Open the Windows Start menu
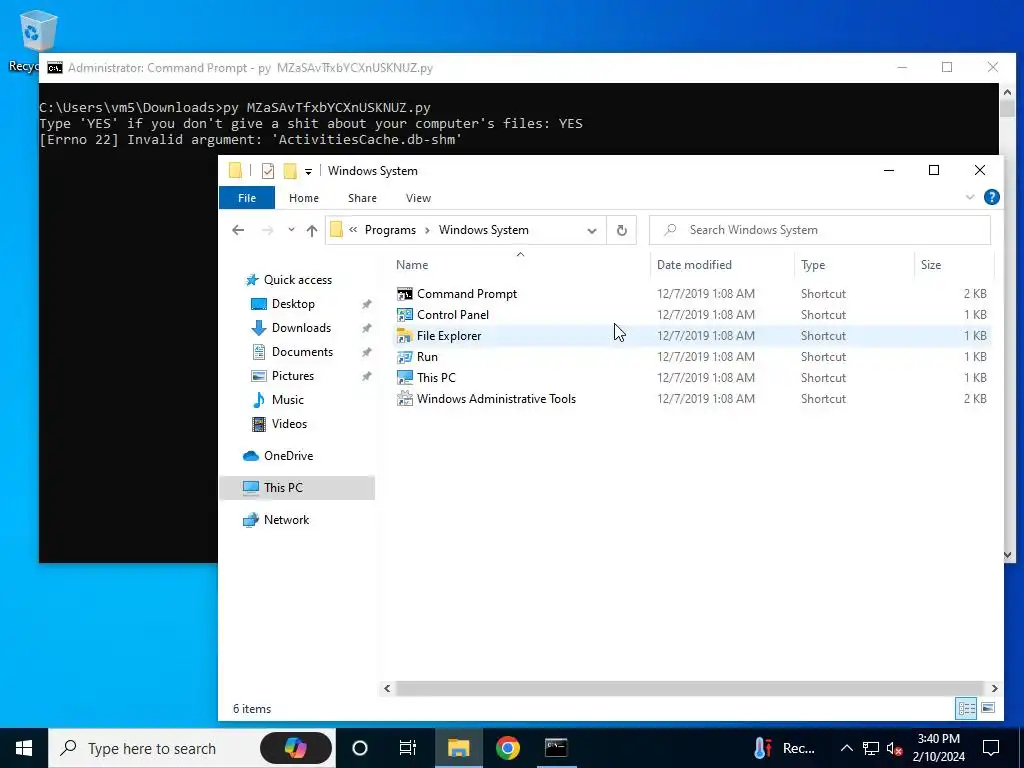This screenshot has width=1024, height=768. tap(24, 748)
